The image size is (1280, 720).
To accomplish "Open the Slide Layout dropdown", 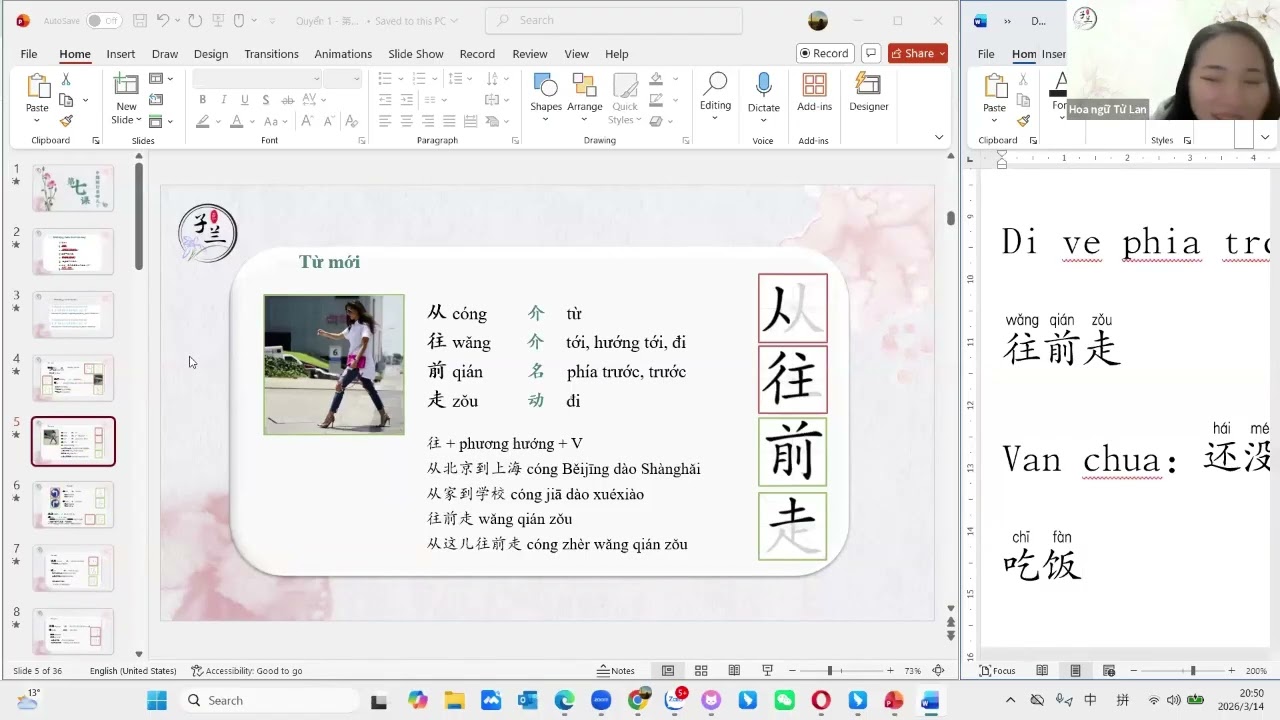I will 161,79.
